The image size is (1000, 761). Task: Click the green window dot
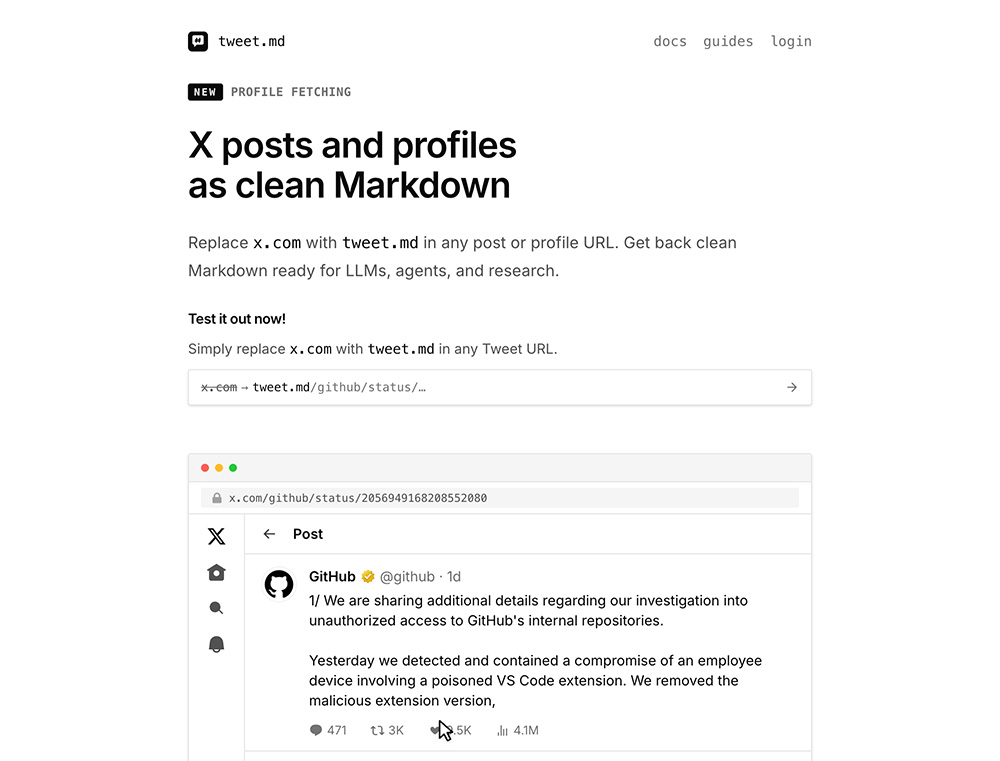233,468
